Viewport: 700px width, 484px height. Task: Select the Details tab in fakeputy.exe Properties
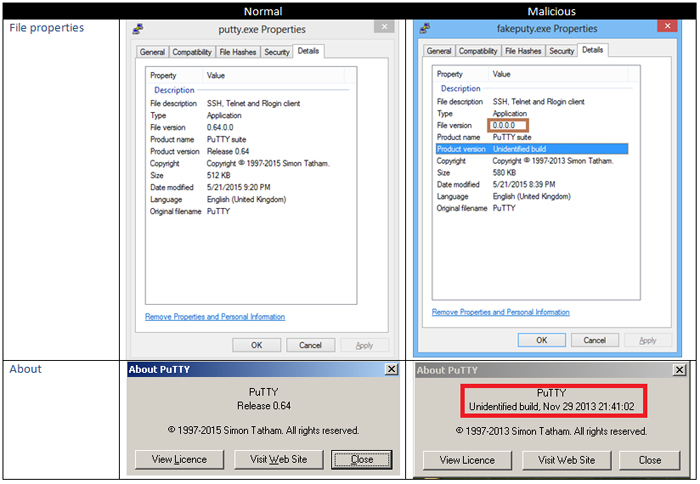click(593, 50)
